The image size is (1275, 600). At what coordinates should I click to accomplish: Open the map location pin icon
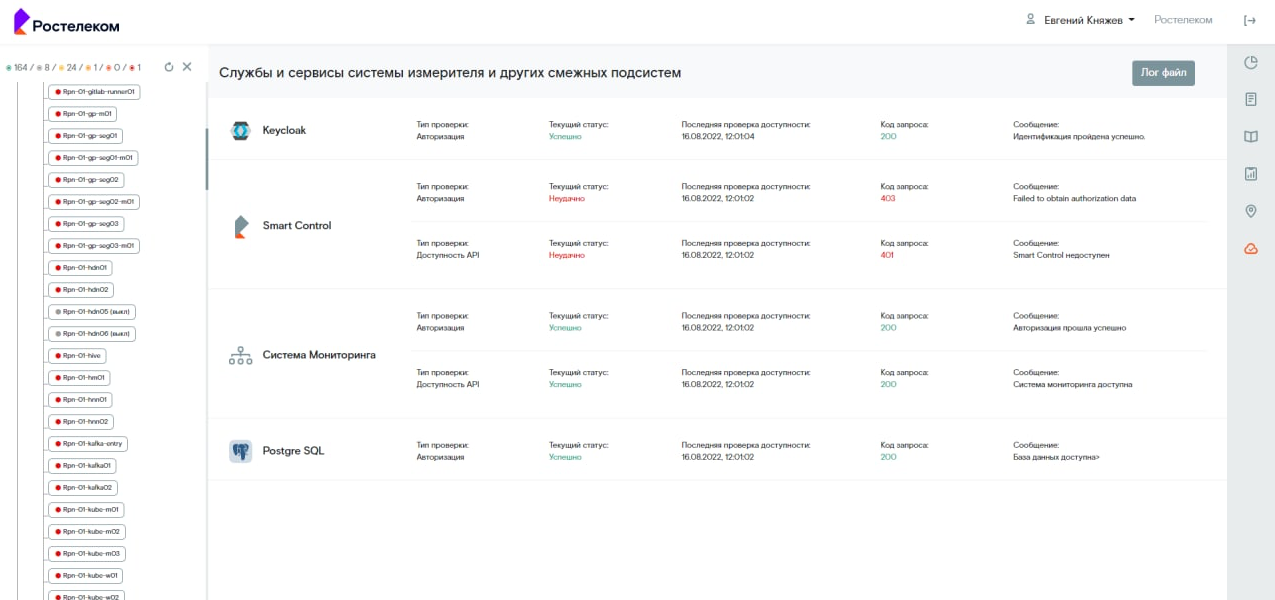pyautogui.click(x=1250, y=211)
